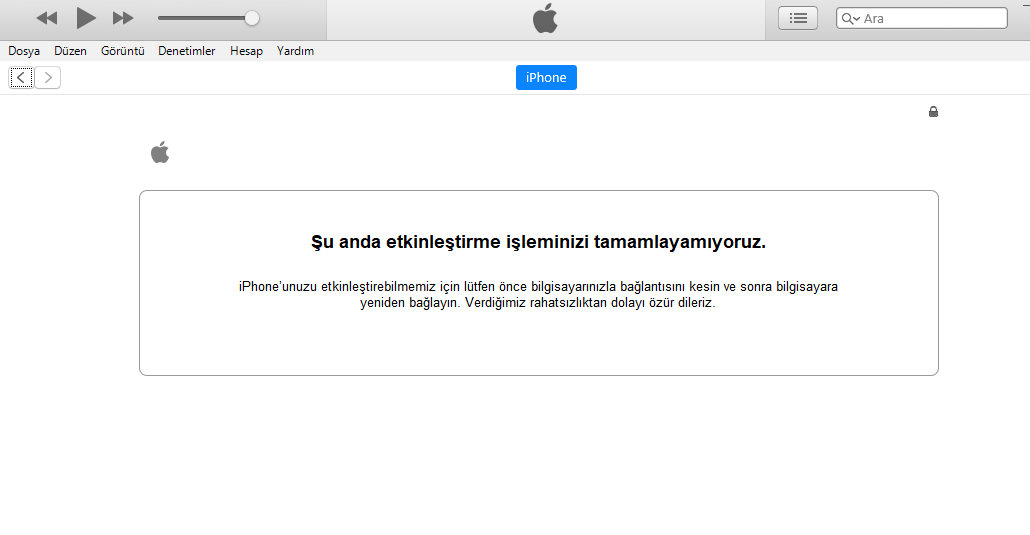Open the Hesap menu
The width and height of the screenshot is (1030, 535).
246,51
